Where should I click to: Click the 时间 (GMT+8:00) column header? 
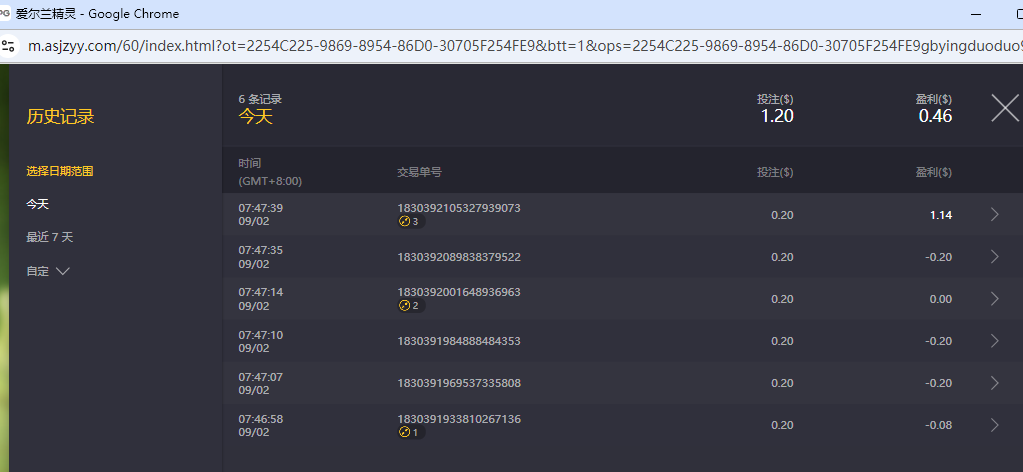click(x=270, y=172)
